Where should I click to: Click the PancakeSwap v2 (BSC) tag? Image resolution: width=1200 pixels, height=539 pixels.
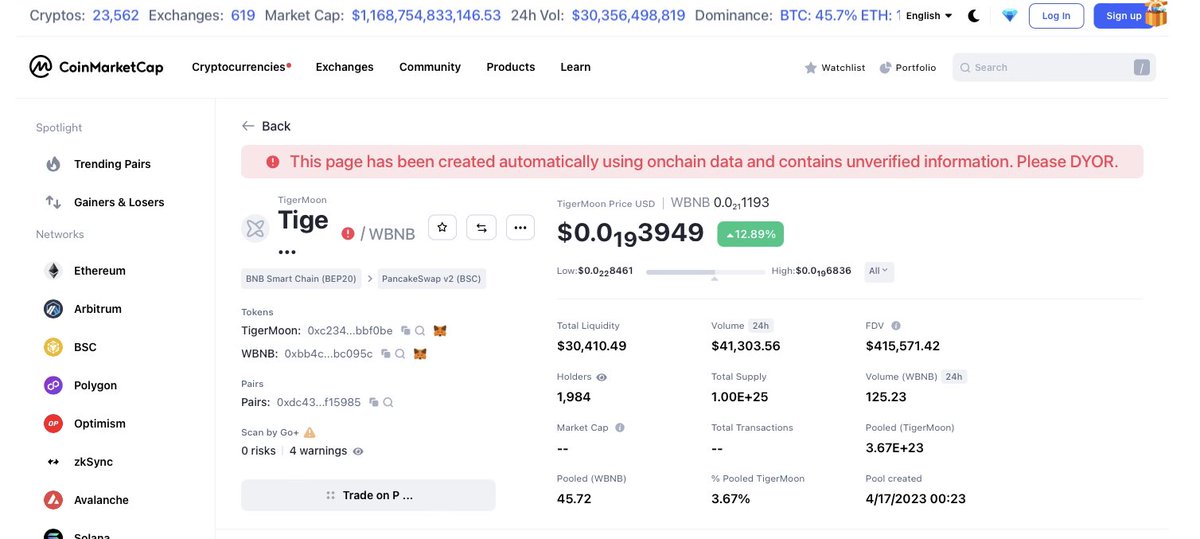(432, 279)
